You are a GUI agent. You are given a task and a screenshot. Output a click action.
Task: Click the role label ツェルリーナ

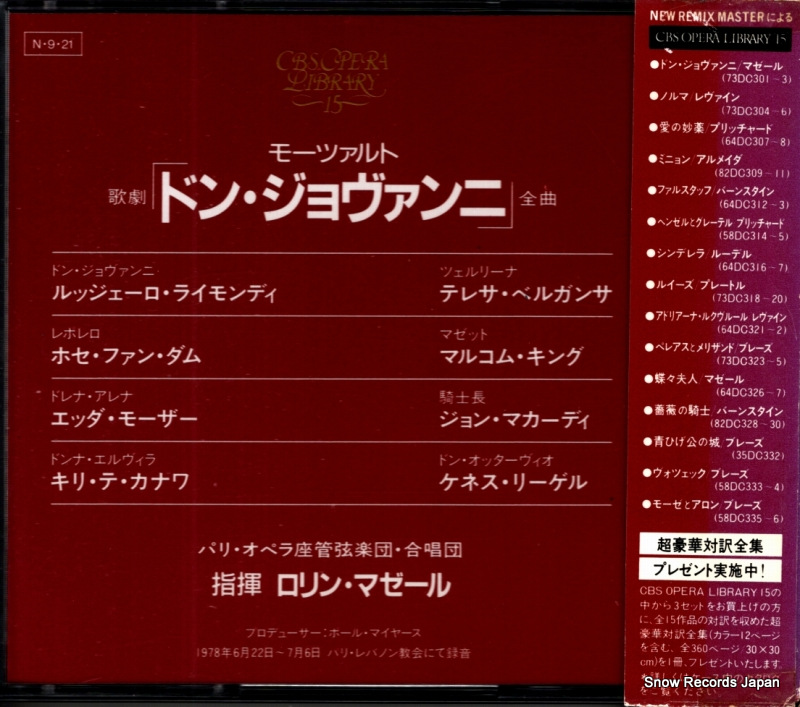pos(478,272)
